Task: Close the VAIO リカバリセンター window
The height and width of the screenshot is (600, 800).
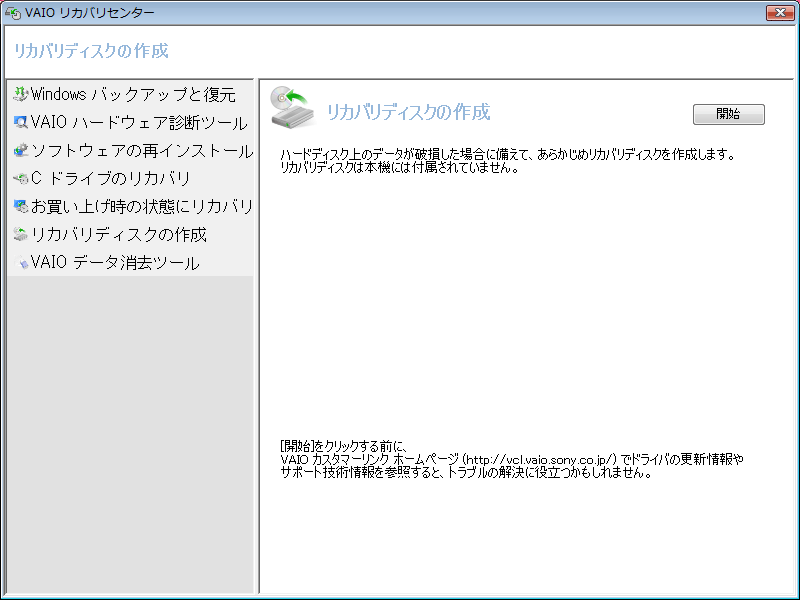Action: click(x=780, y=13)
